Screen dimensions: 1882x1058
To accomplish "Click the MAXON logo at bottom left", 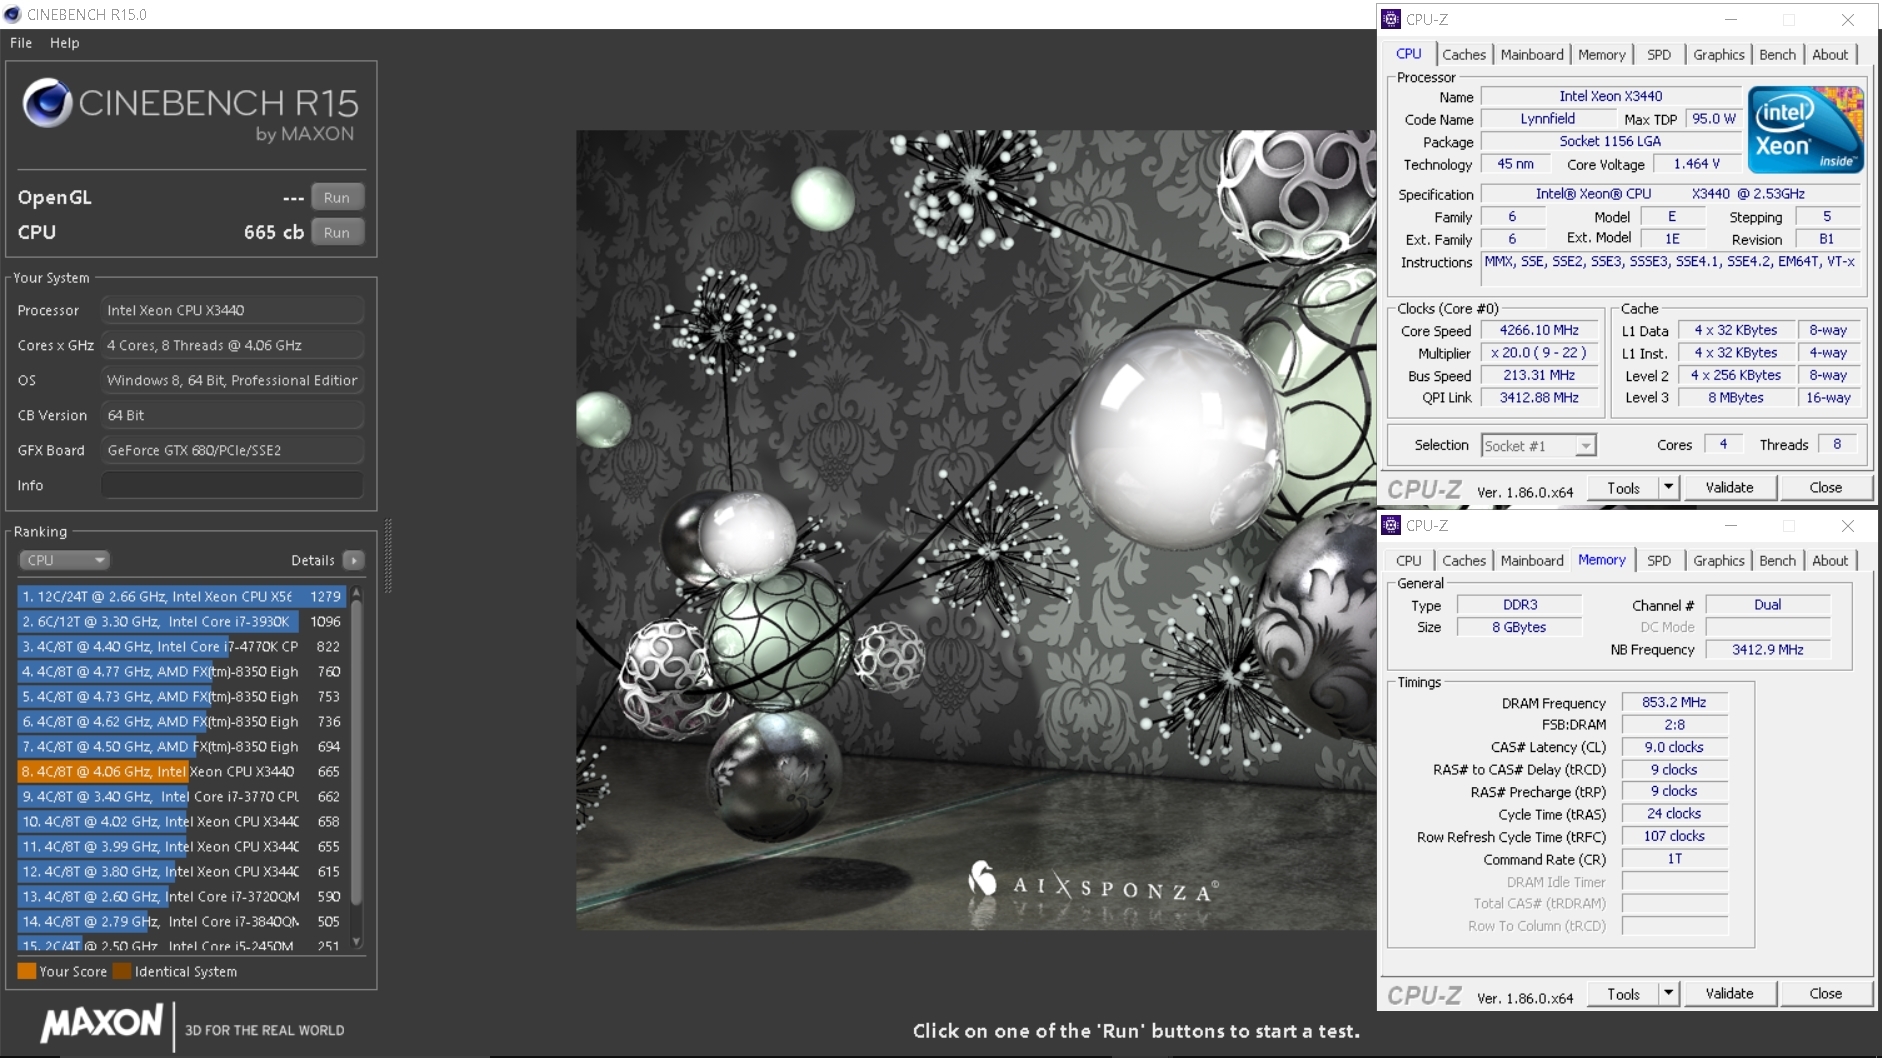I will [101, 1023].
